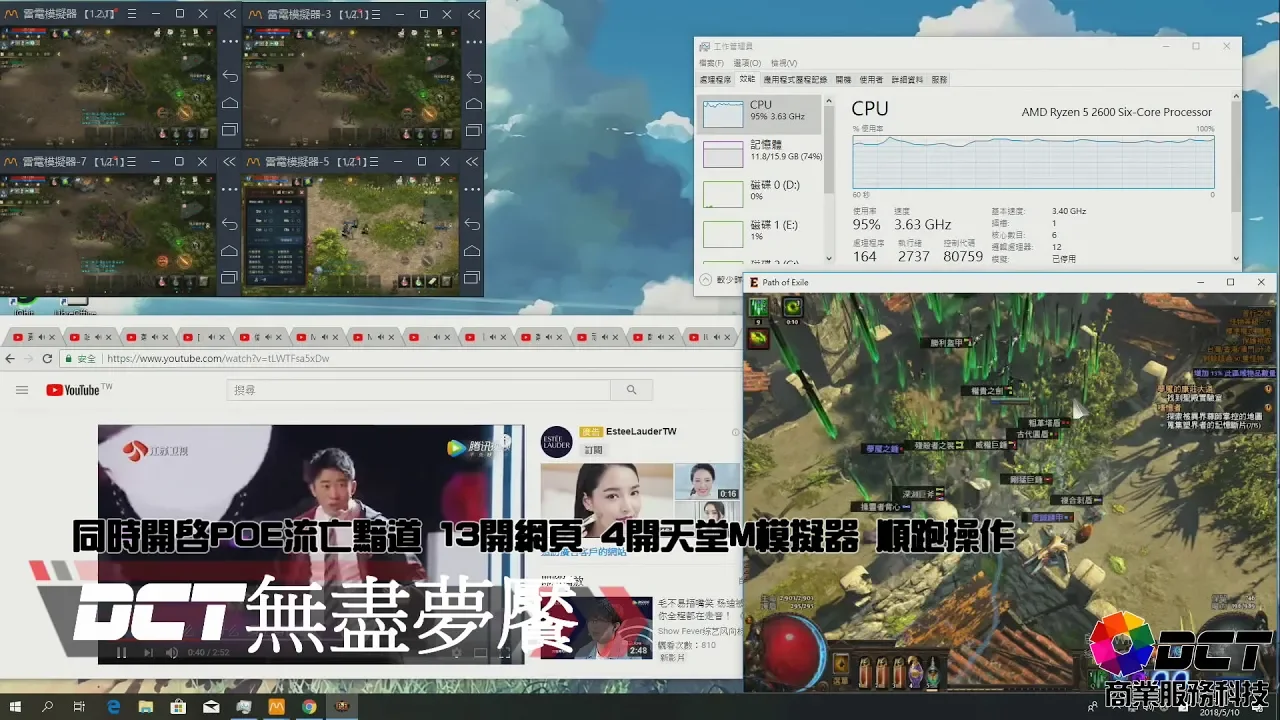Launch Microsoft Edge from the taskbar
1280x720 pixels.
click(113, 706)
